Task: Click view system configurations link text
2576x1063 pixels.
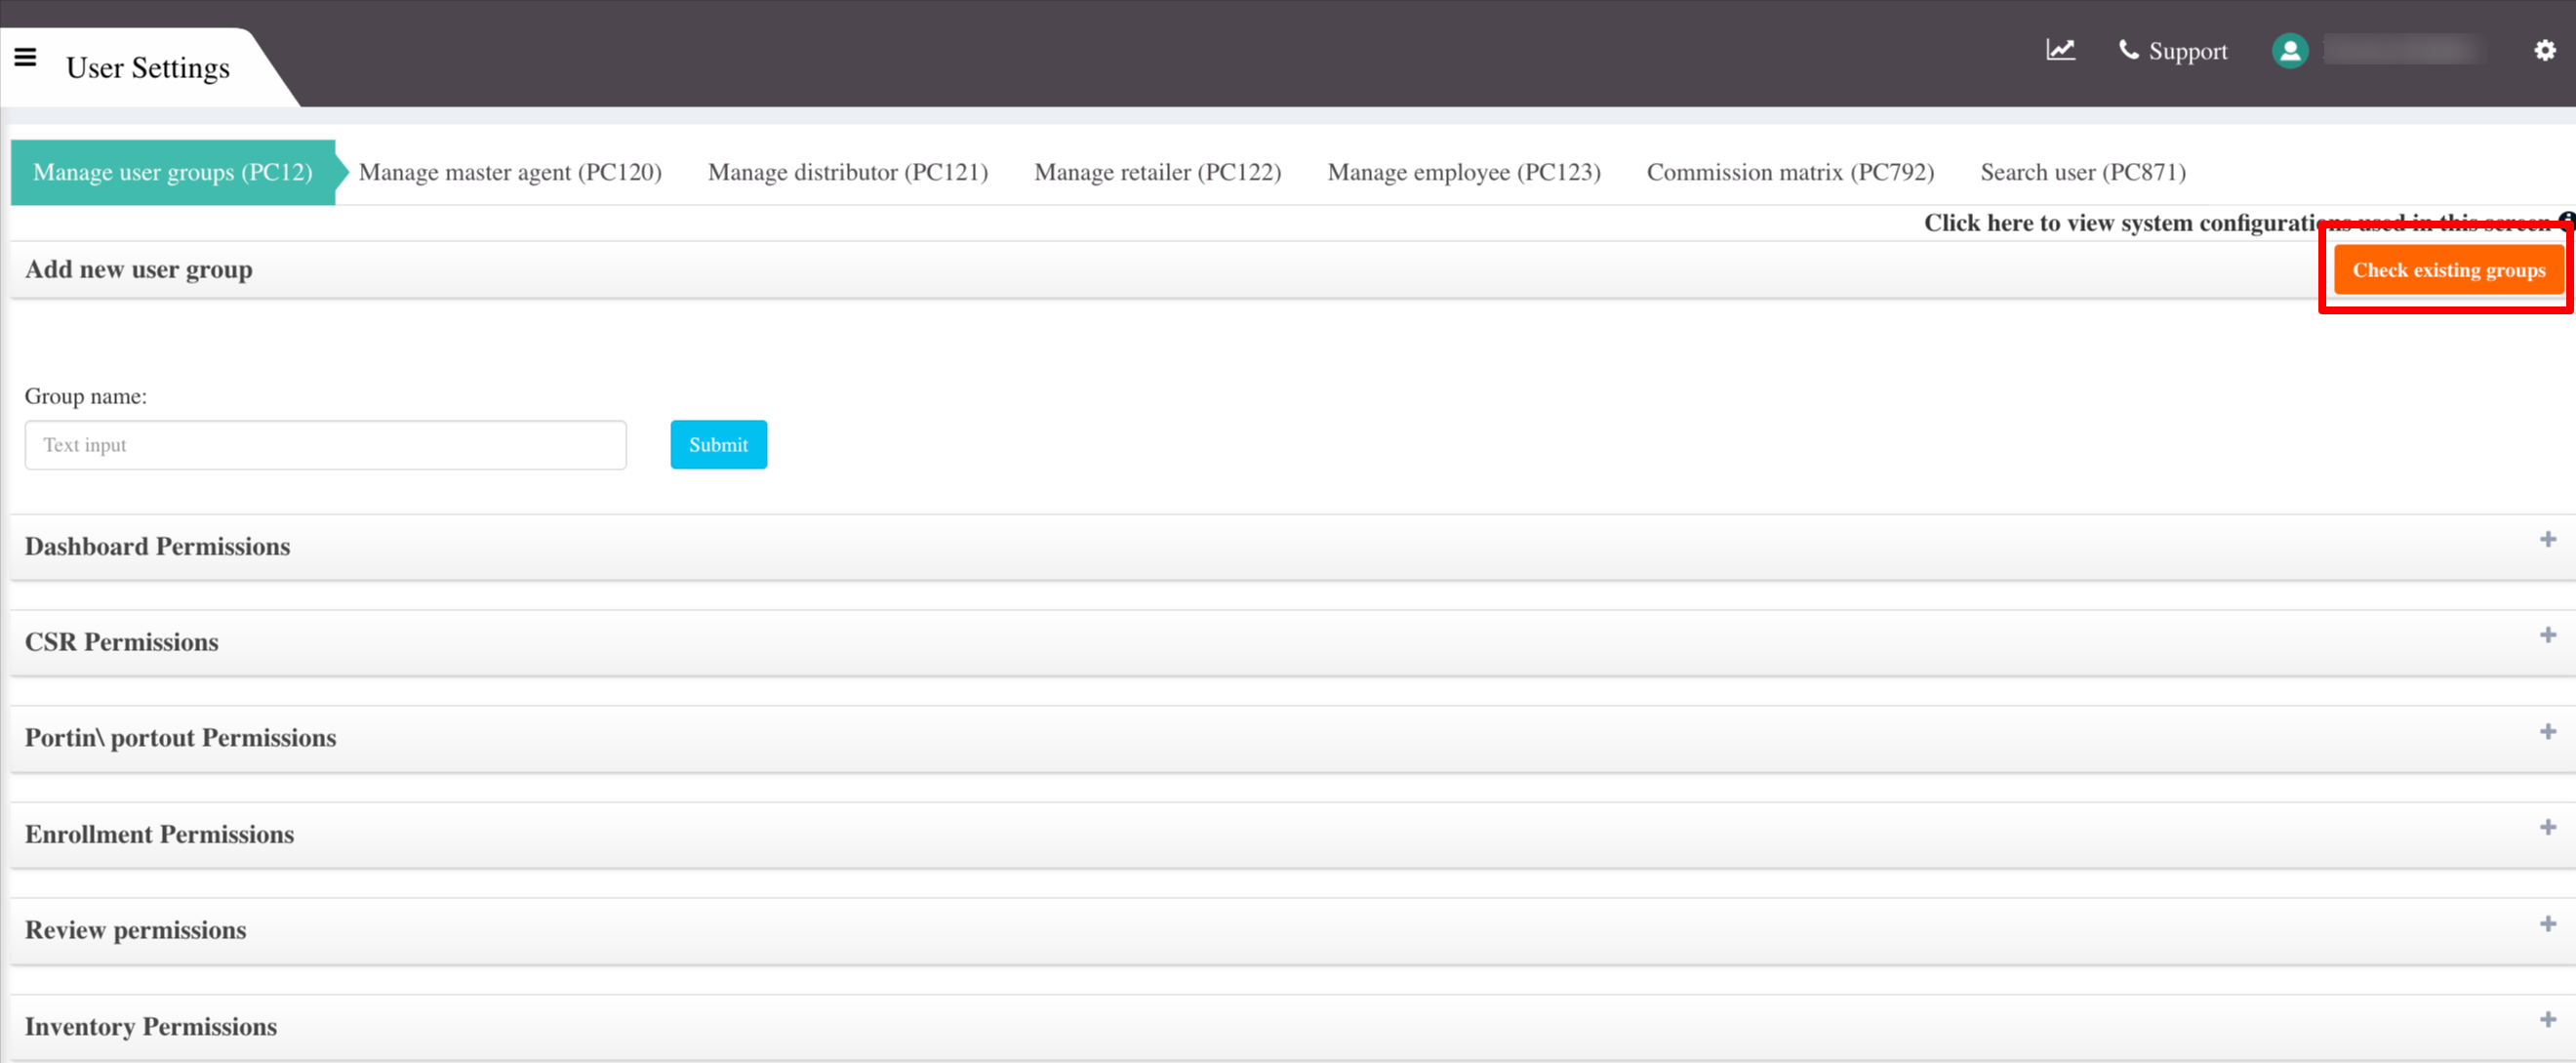Action: (2239, 222)
